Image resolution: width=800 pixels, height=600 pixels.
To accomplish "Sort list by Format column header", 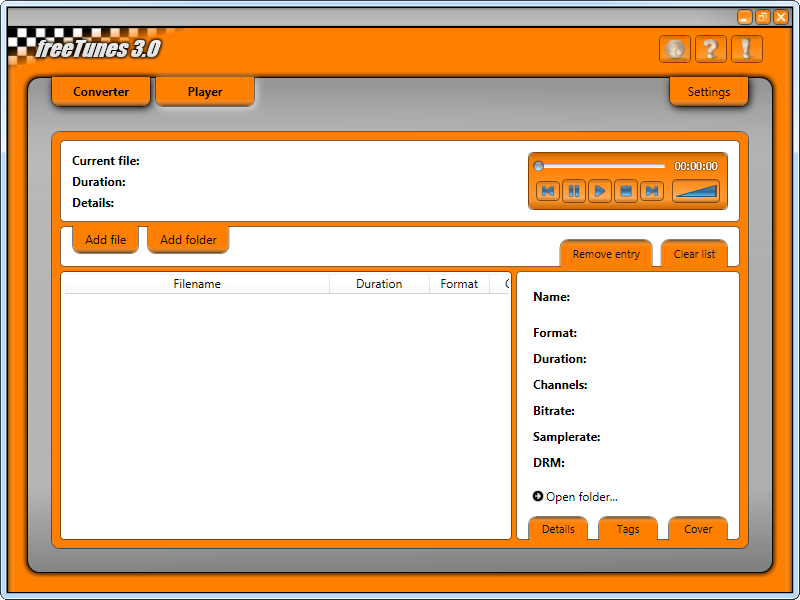I will point(459,284).
